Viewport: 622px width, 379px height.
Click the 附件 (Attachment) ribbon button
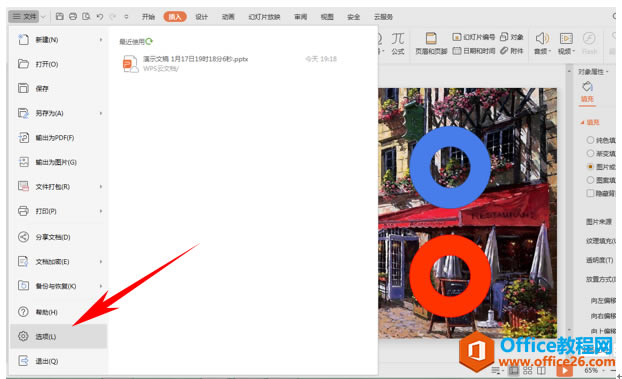click(x=512, y=51)
